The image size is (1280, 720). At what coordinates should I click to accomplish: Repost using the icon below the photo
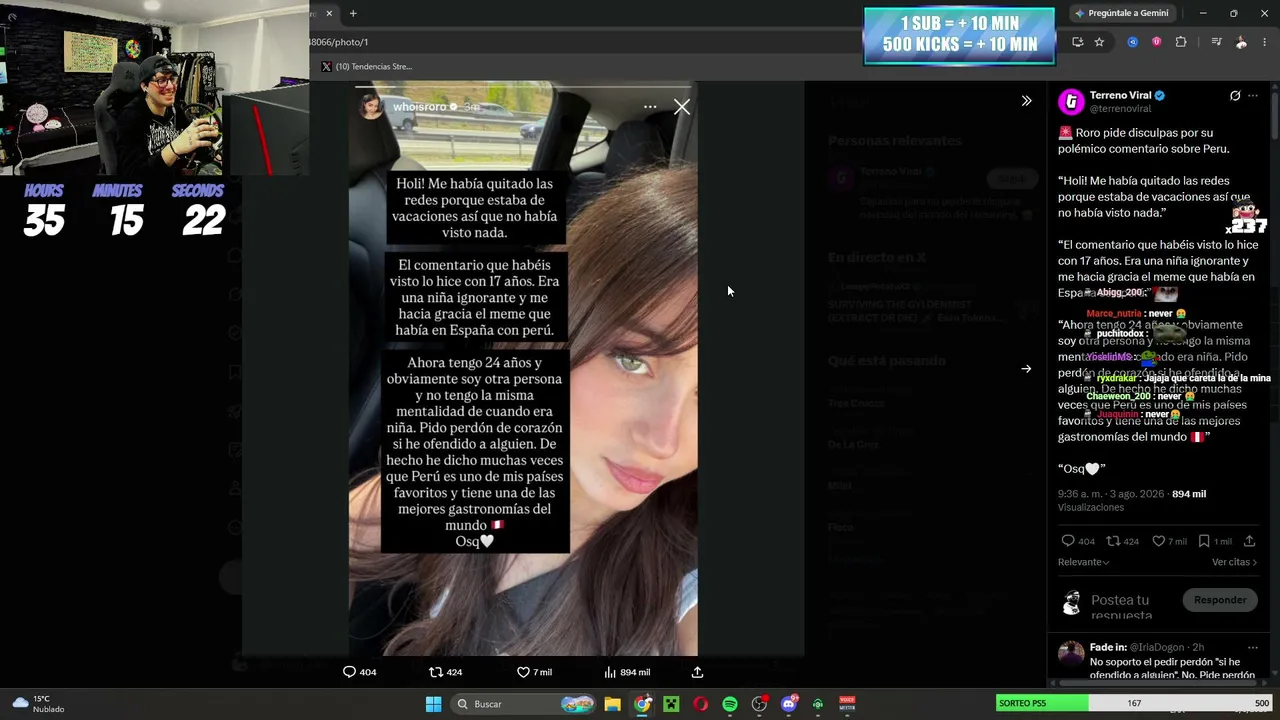click(x=435, y=672)
